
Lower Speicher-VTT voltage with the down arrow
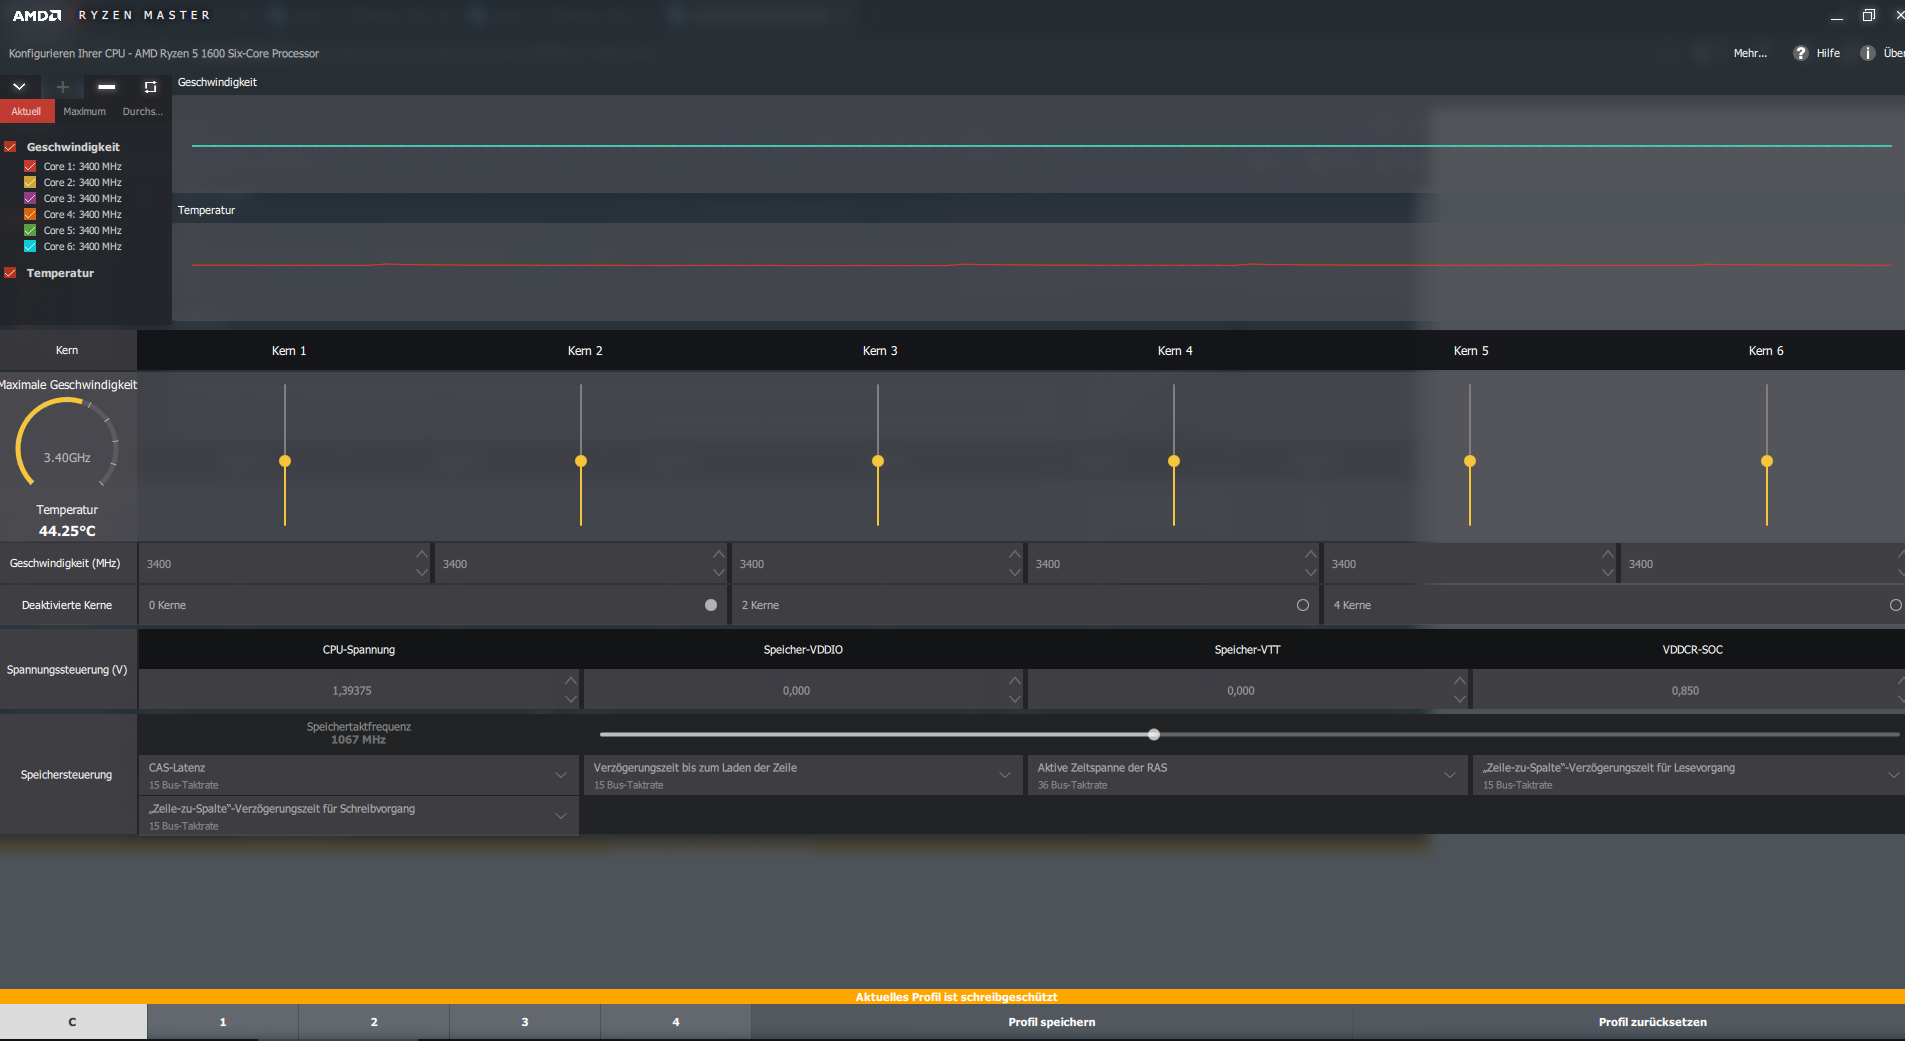pyautogui.click(x=1460, y=699)
